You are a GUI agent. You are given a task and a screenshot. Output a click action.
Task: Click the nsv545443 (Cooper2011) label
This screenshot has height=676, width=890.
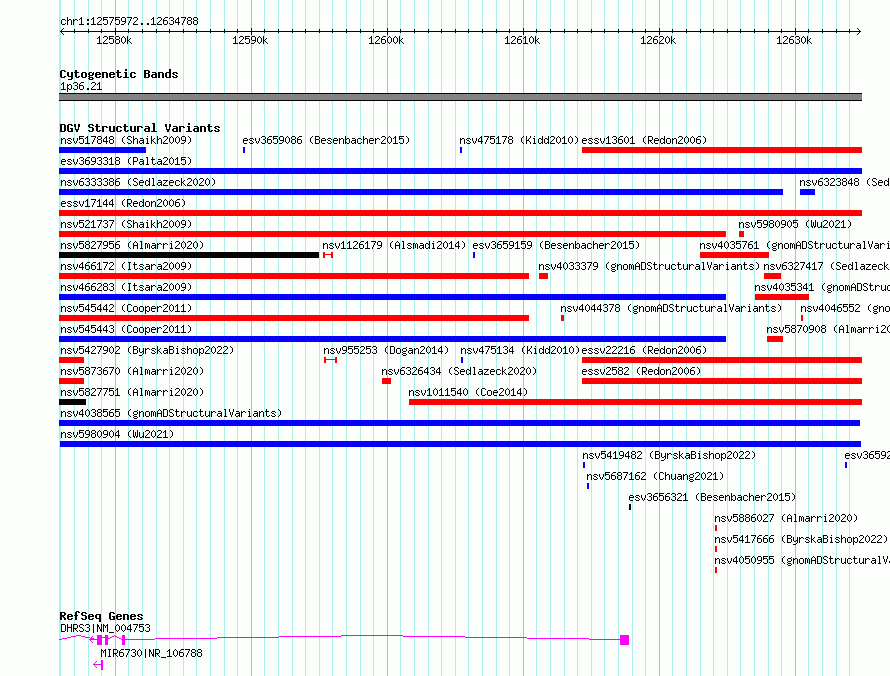[x=126, y=329]
